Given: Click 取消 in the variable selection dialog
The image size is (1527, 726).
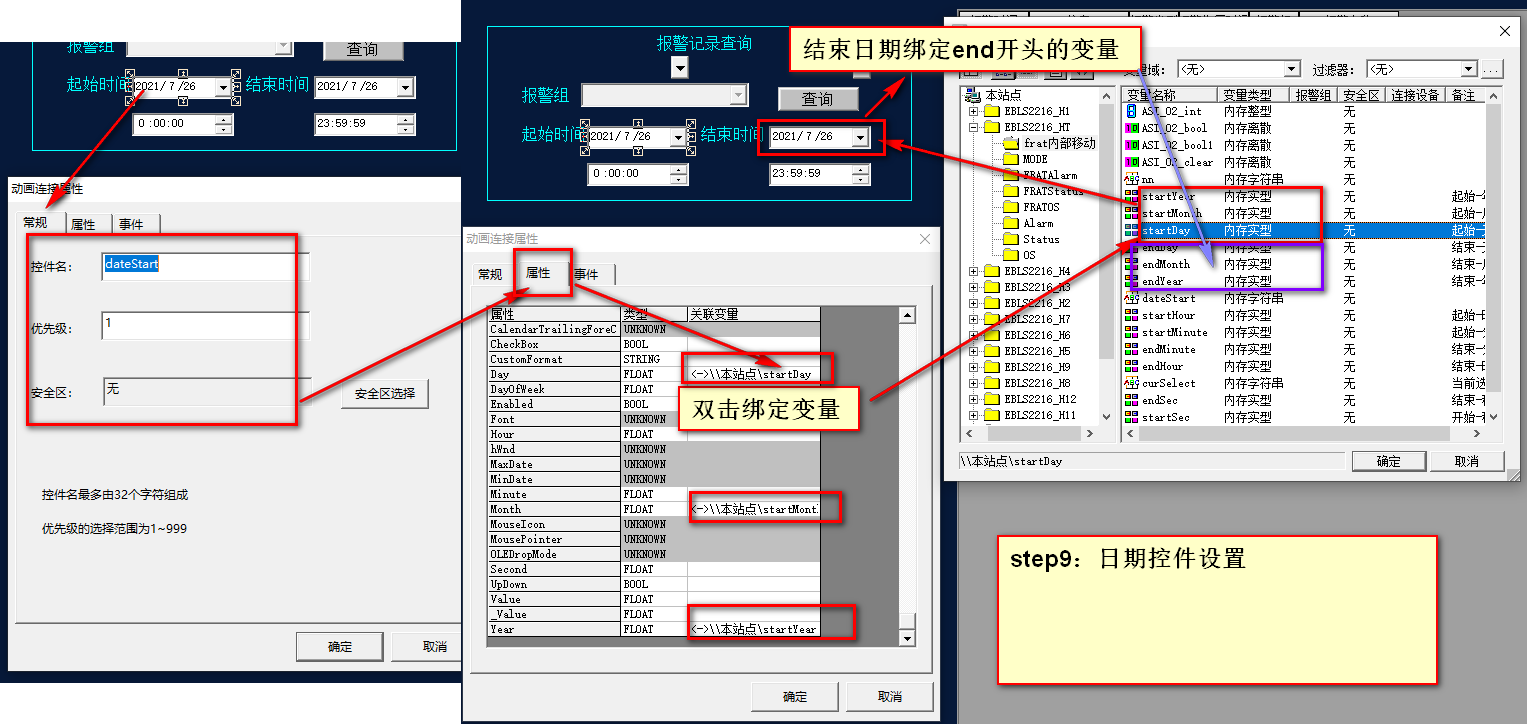Looking at the screenshot, I should 1467,461.
